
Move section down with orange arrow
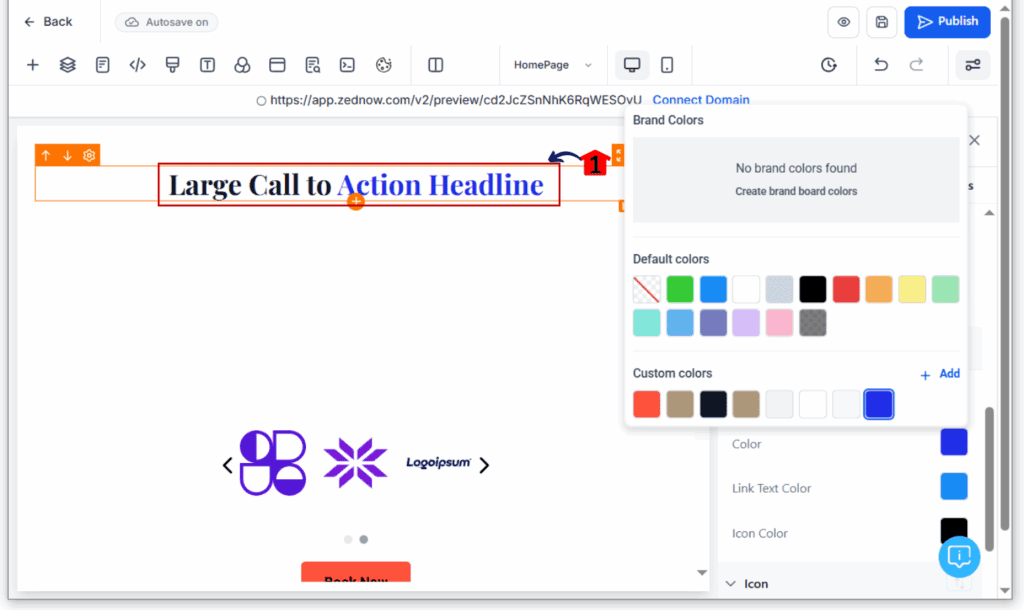pyautogui.click(x=67, y=155)
